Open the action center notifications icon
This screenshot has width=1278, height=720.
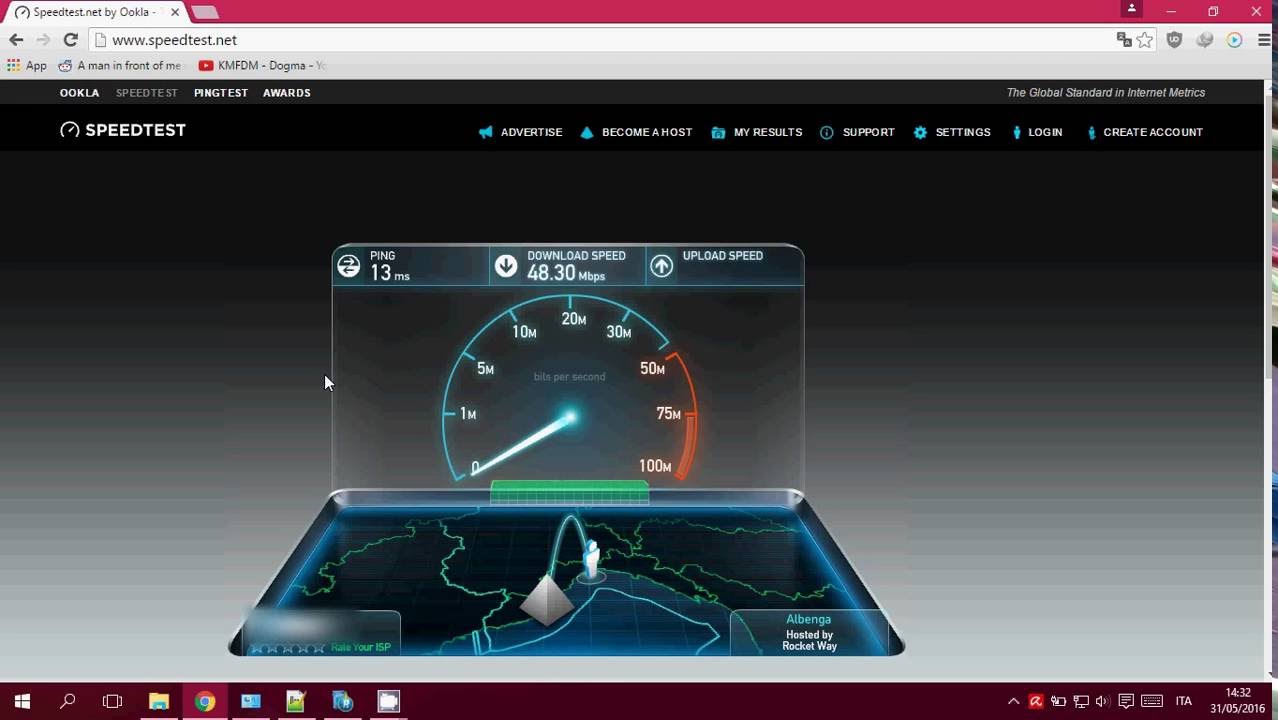click(1126, 701)
